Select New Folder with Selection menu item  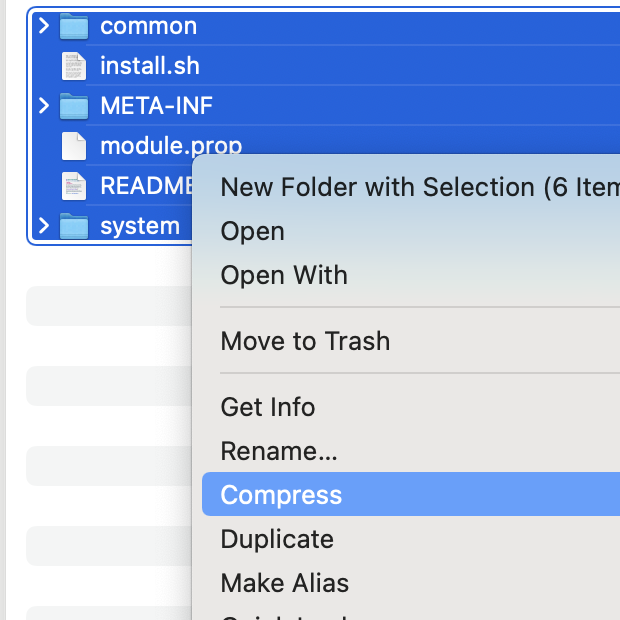click(x=400, y=187)
